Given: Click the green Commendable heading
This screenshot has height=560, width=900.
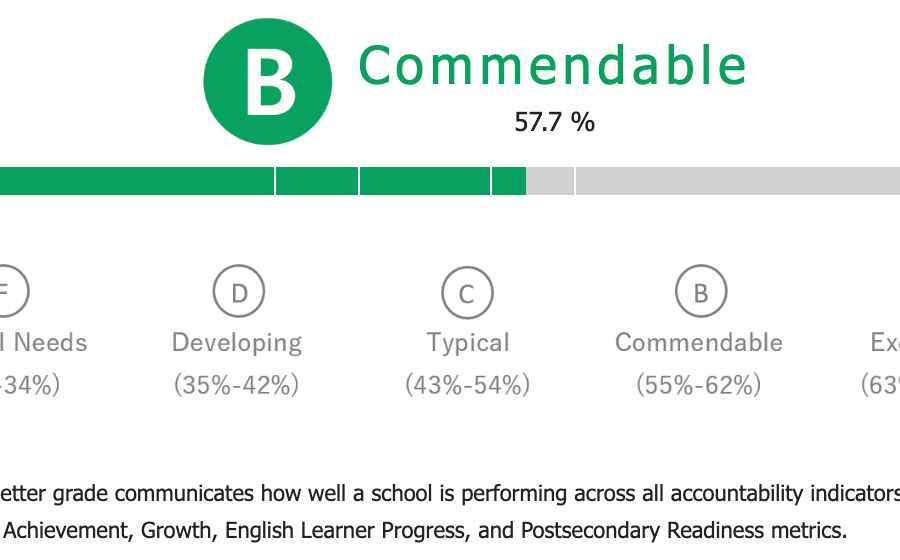Looking at the screenshot, I should click(552, 65).
